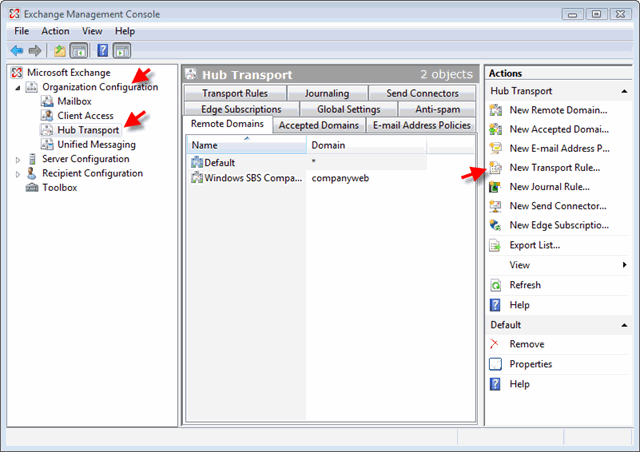
Task: Switch to the E-mail Address Policies tab
Action: pyautogui.click(x=421, y=125)
